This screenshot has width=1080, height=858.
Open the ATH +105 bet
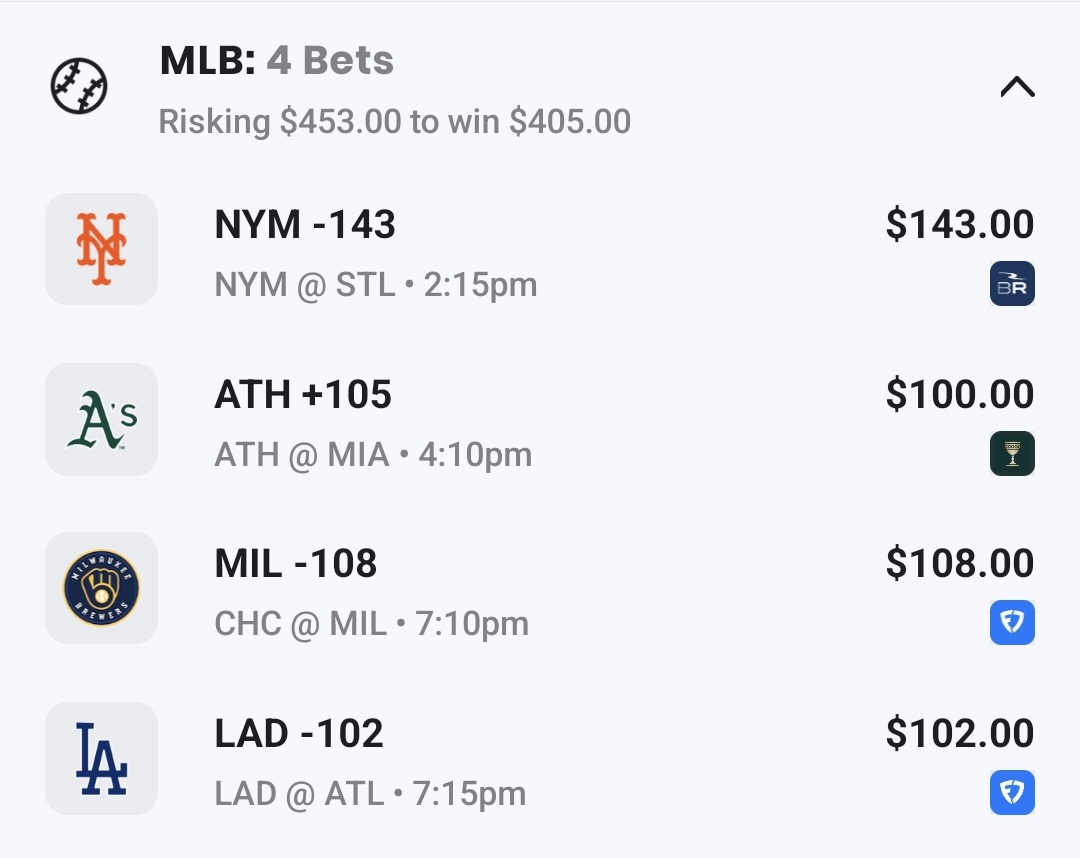pos(303,395)
